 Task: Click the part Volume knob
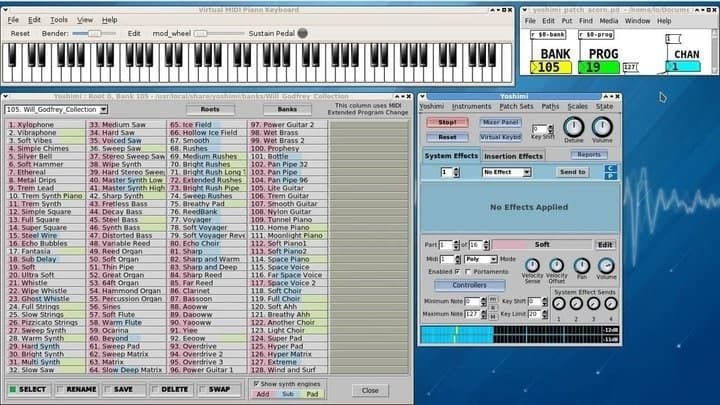pos(606,265)
